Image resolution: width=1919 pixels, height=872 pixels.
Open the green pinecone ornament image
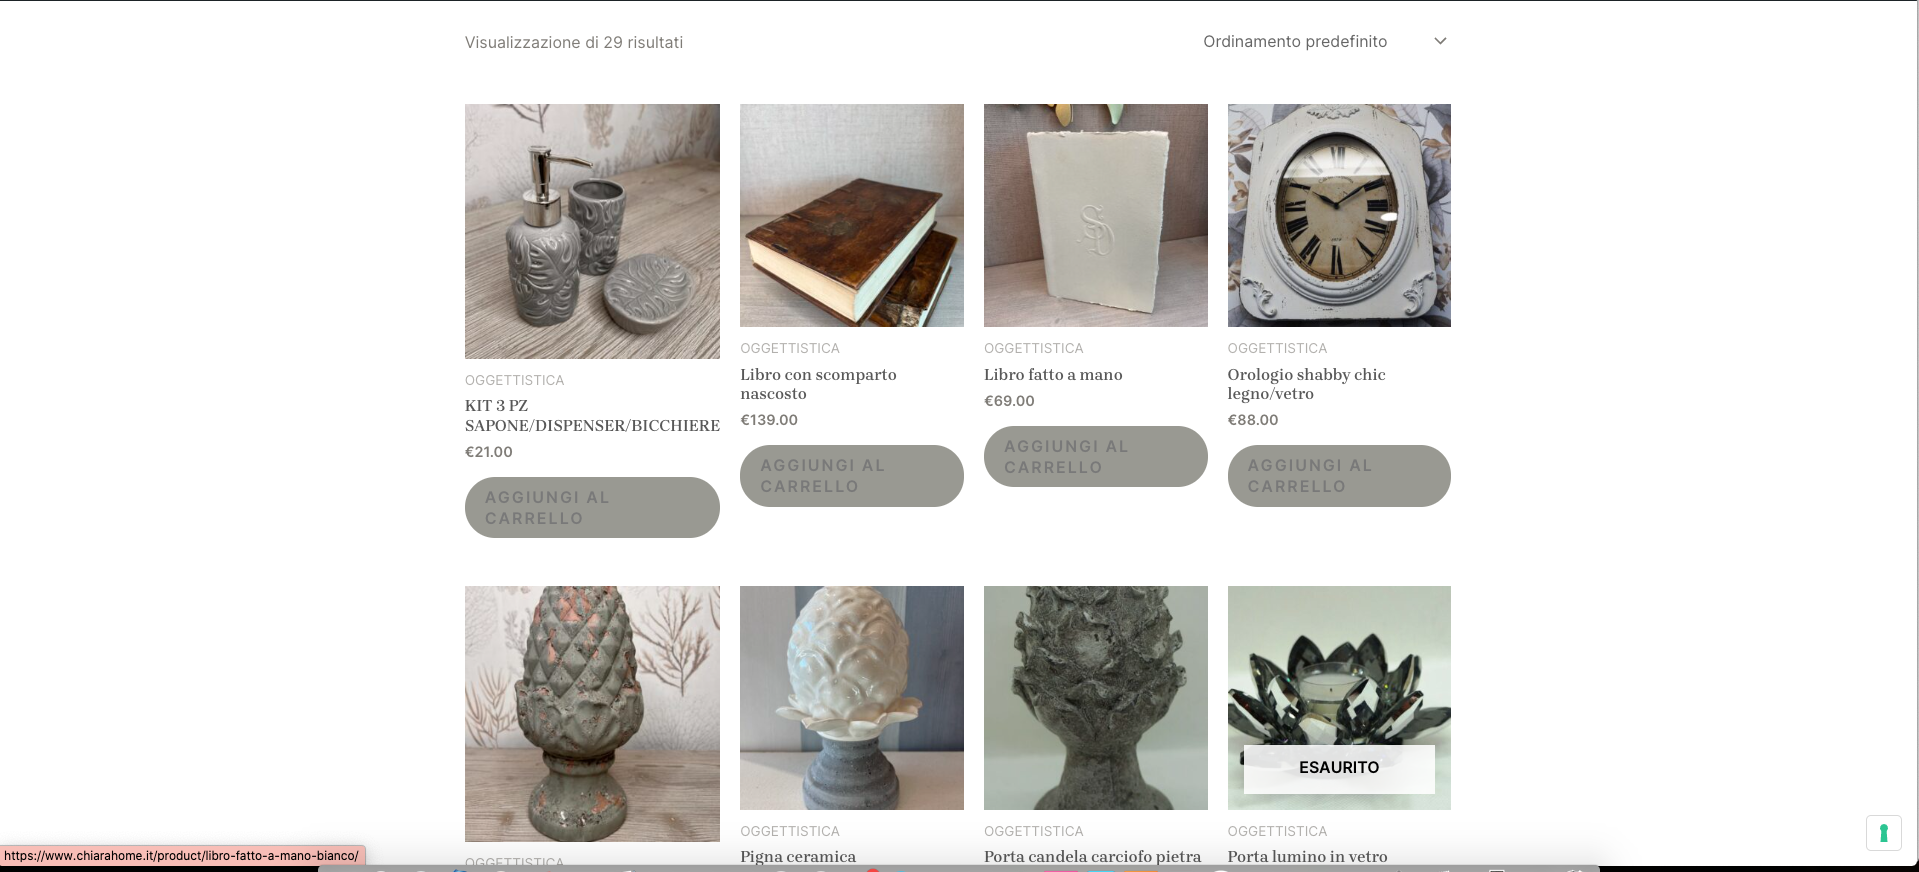click(592, 714)
